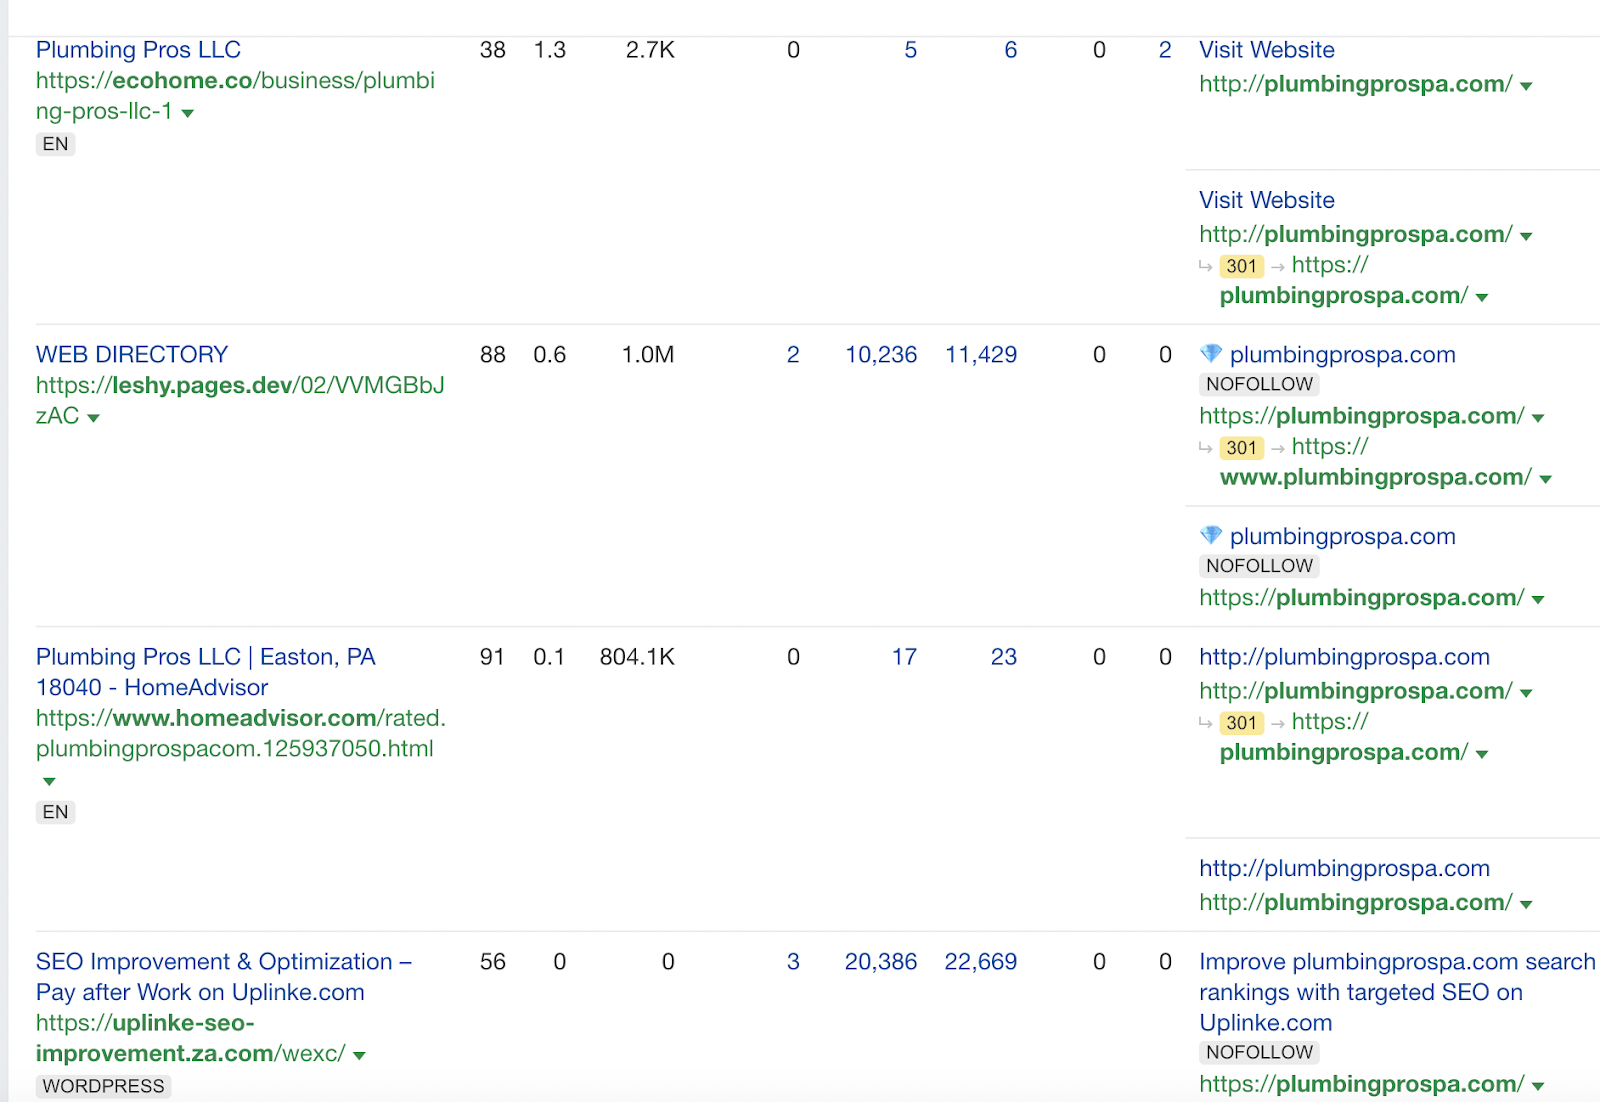The width and height of the screenshot is (1600, 1102).
Task: Open the HomeAdvisor Plumbing Pros LLC title link
Action: tap(206, 672)
